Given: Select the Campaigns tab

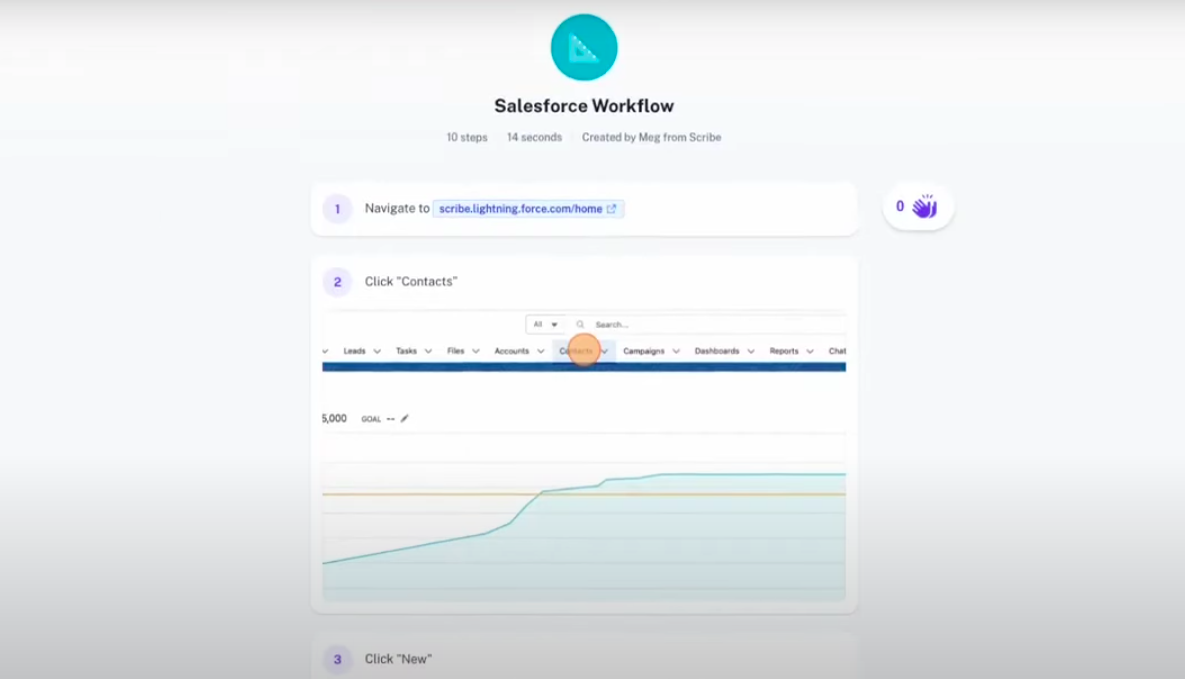Looking at the screenshot, I should (x=644, y=351).
